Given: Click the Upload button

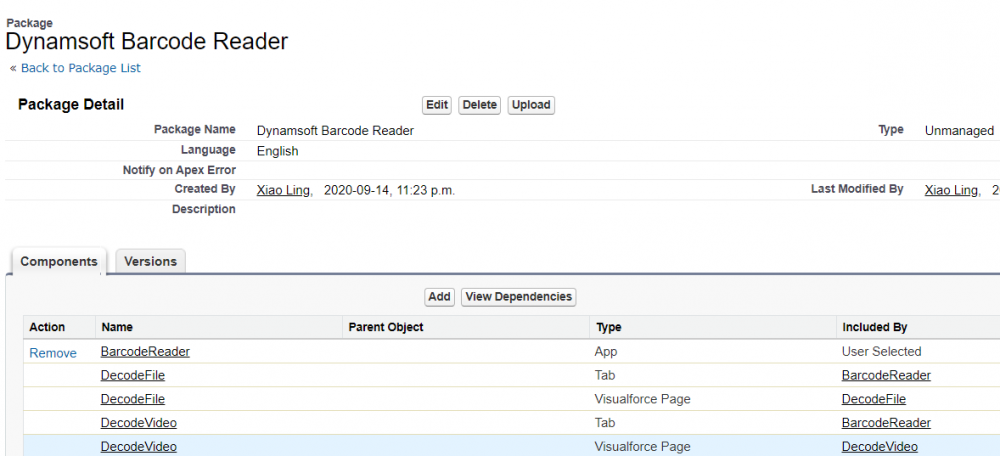Looking at the screenshot, I should 531,105.
